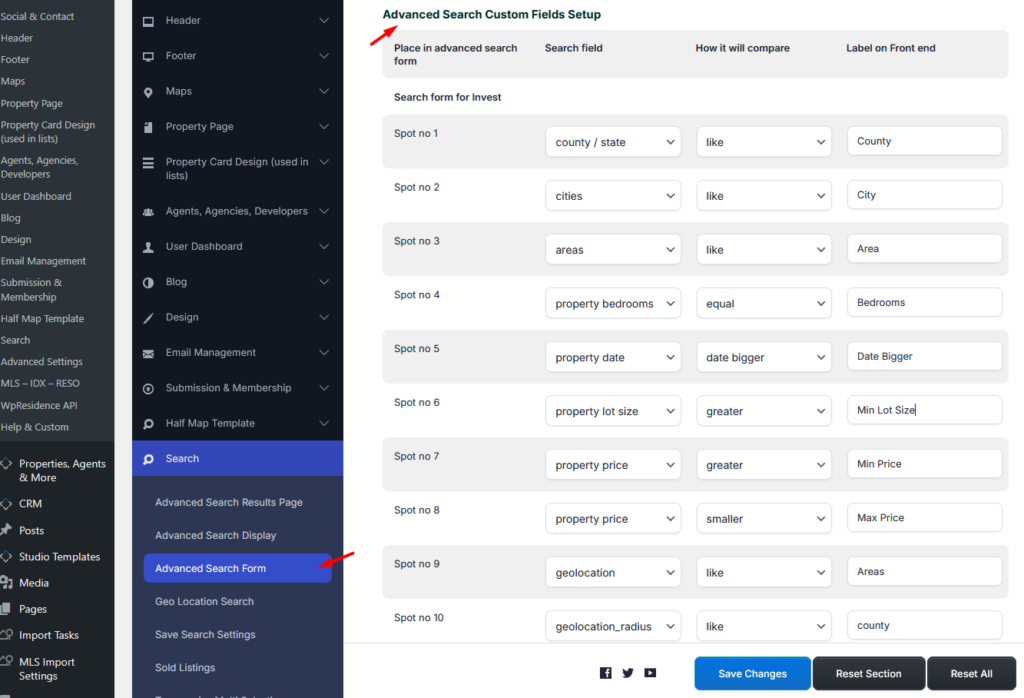Open Spot no 10 geolocation_radius dropdown
Screen dimensions: 1024x698
click(613, 626)
